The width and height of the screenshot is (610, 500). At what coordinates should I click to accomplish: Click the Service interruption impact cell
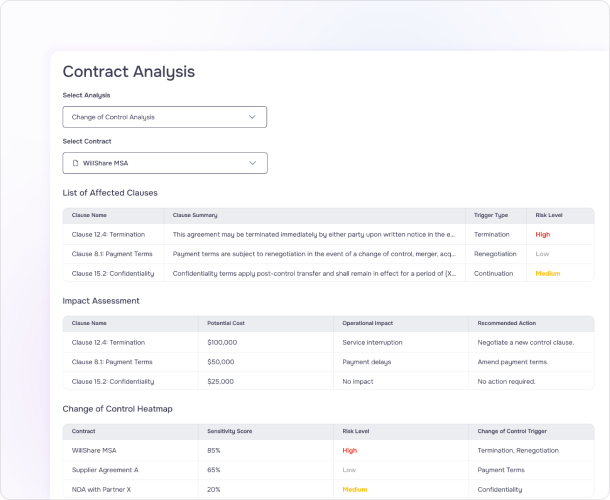tap(372, 342)
